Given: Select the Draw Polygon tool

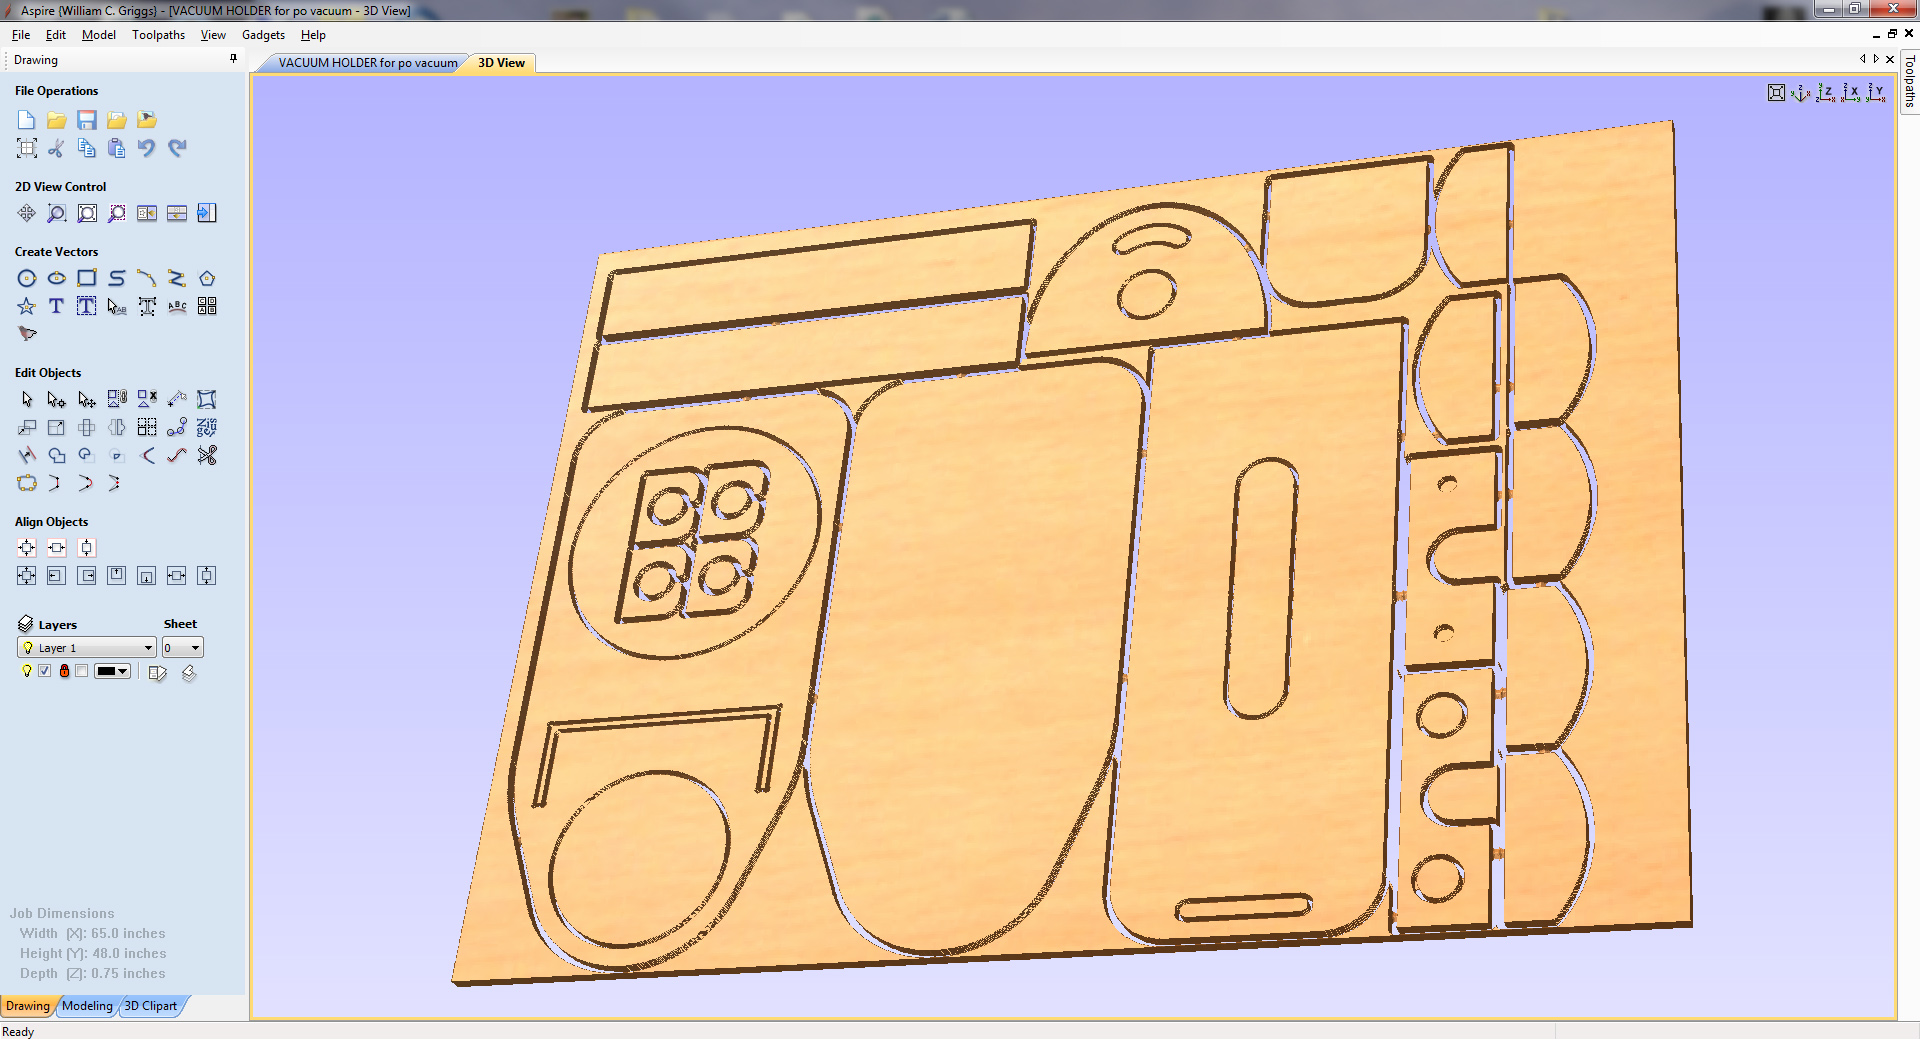Looking at the screenshot, I should coord(207,278).
